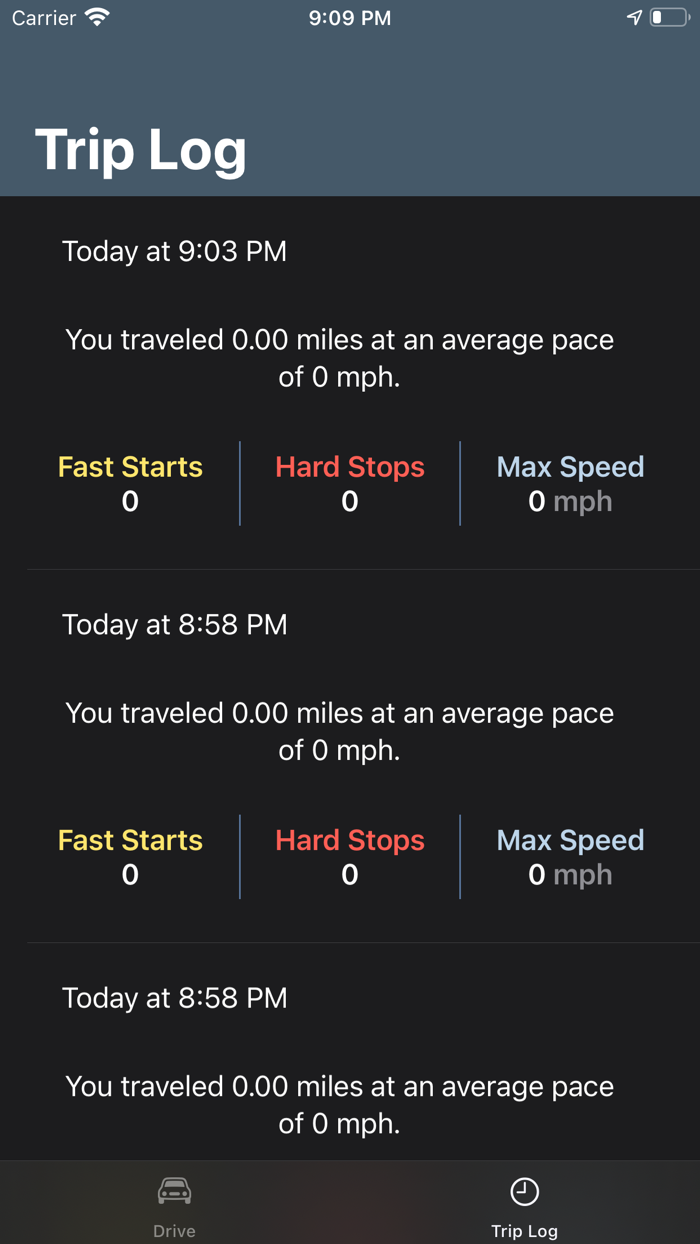Click the 0 mph max speed reading

pos(569,501)
